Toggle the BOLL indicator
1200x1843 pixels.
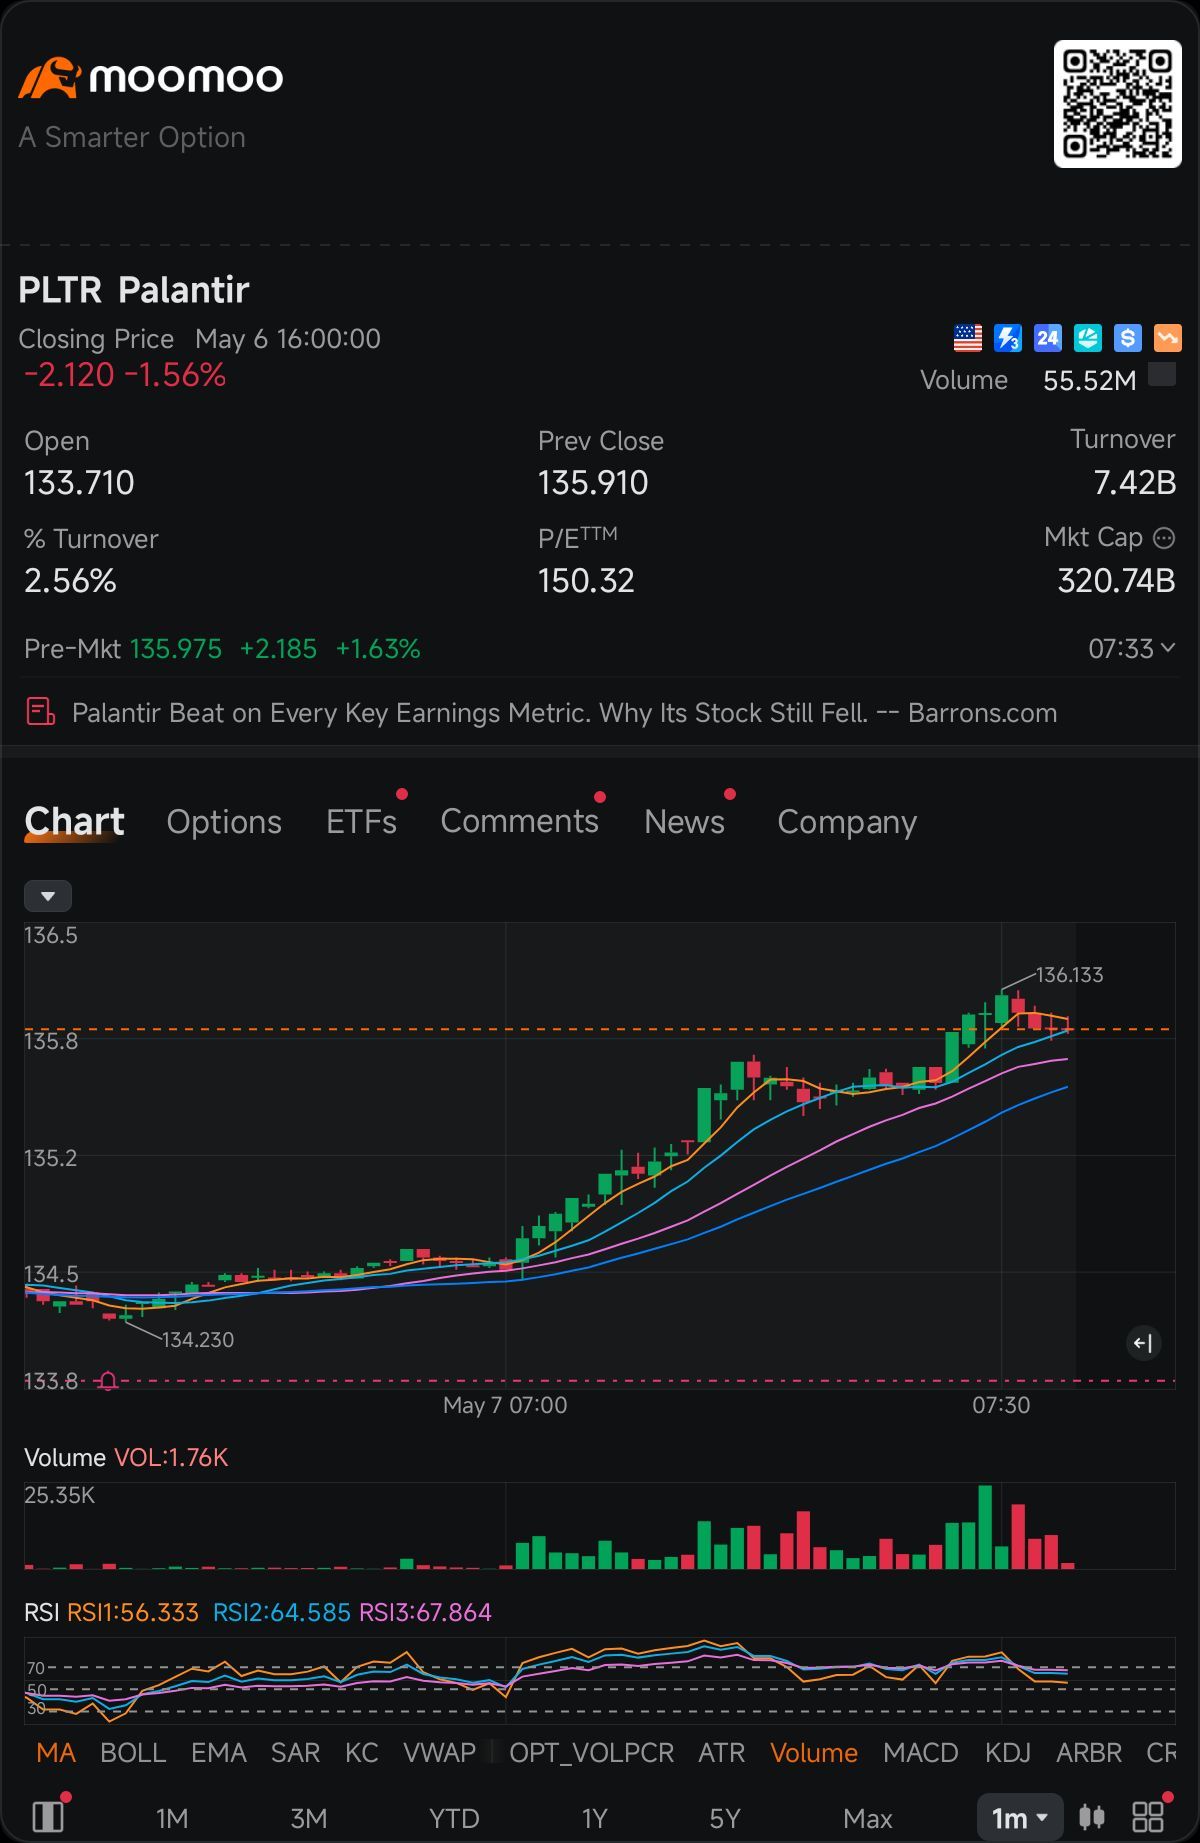(133, 1753)
